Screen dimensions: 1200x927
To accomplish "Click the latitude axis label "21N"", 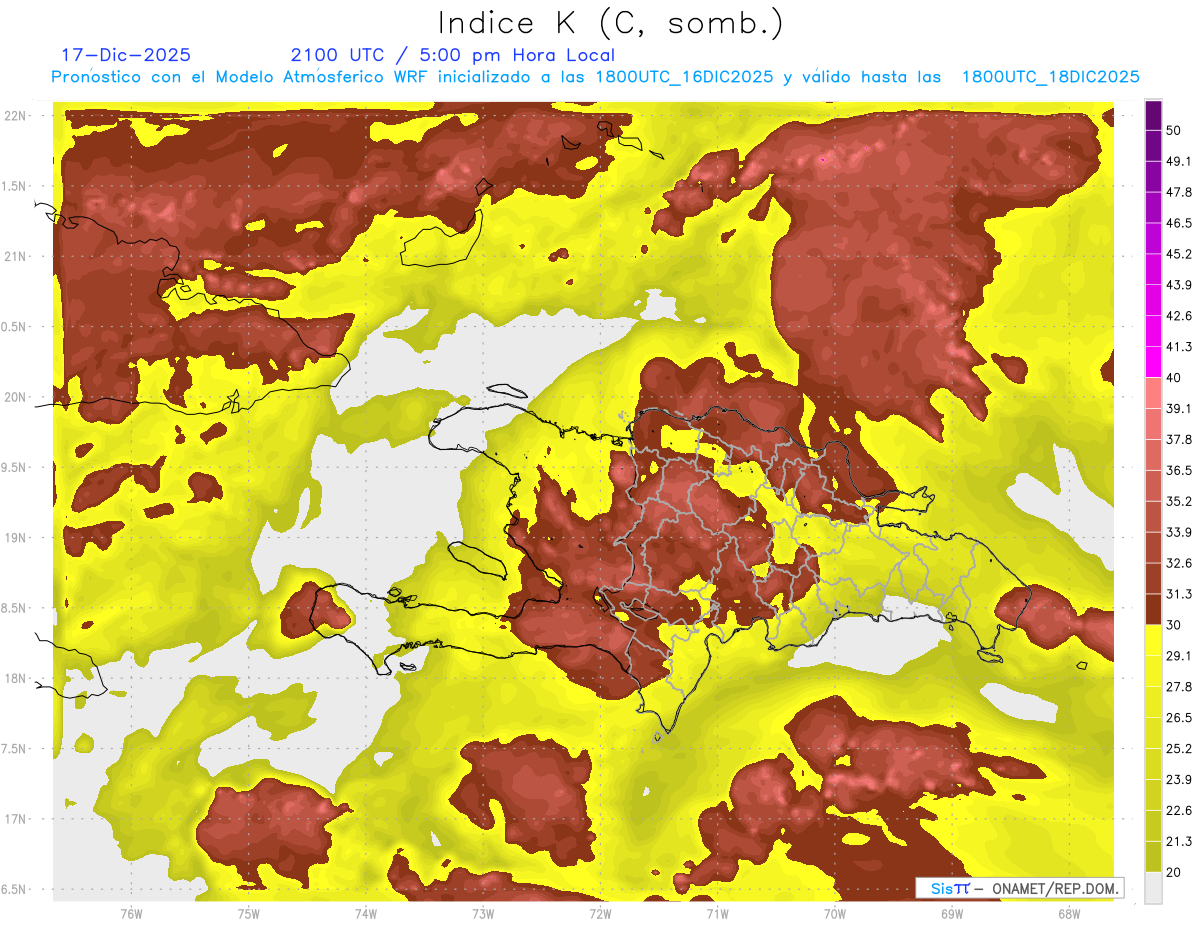I will click(15, 257).
